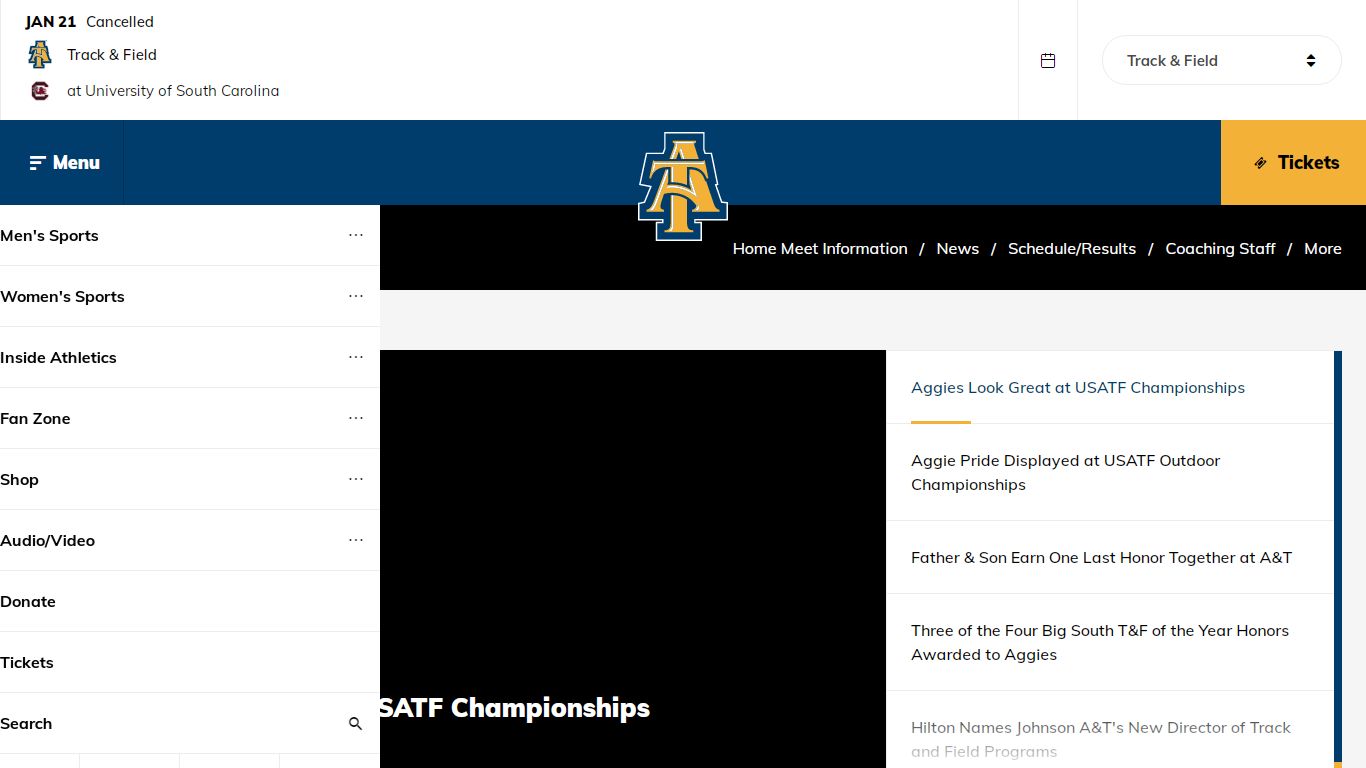Select Fan Zone menu item
The height and width of the screenshot is (768, 1366).
[35, 419]
